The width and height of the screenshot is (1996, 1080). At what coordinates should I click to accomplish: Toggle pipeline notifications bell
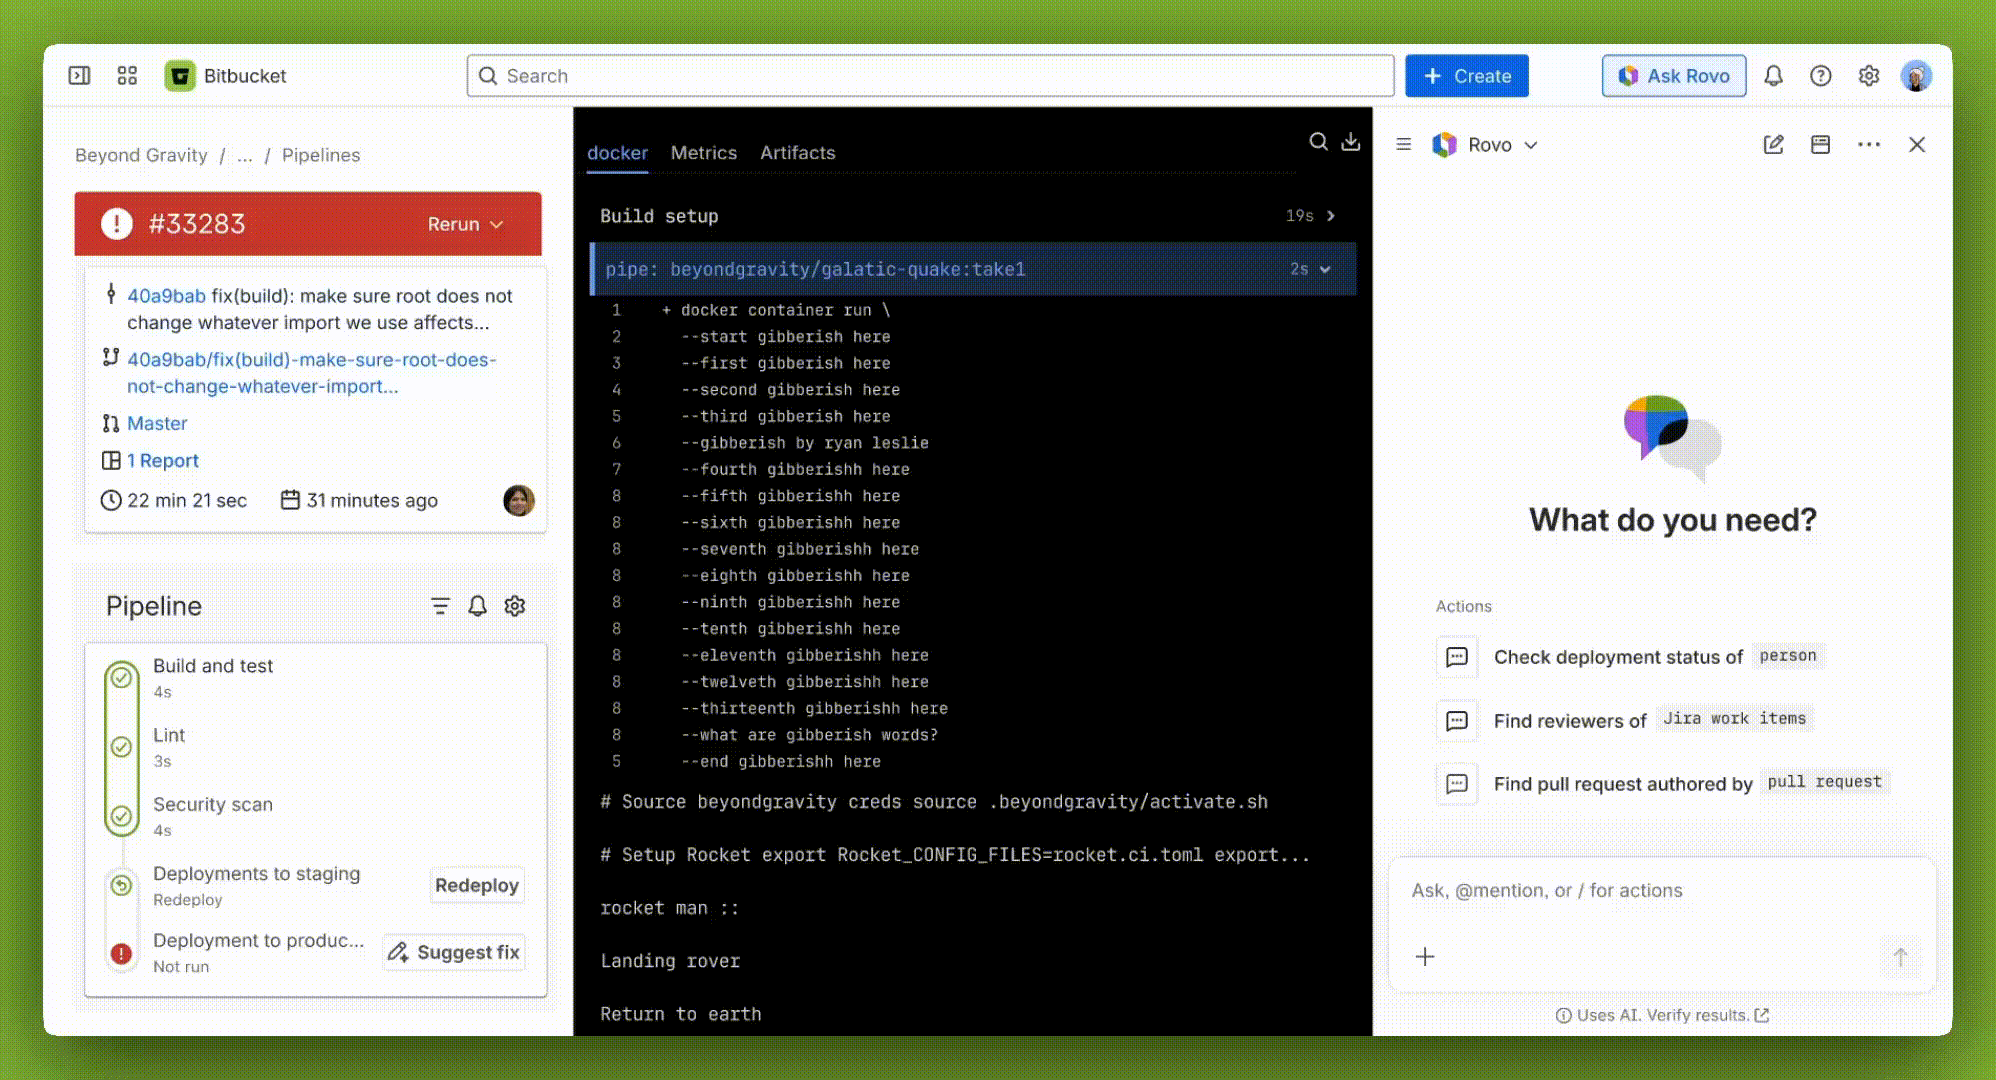pyautogui.click(x=478, y=606)
